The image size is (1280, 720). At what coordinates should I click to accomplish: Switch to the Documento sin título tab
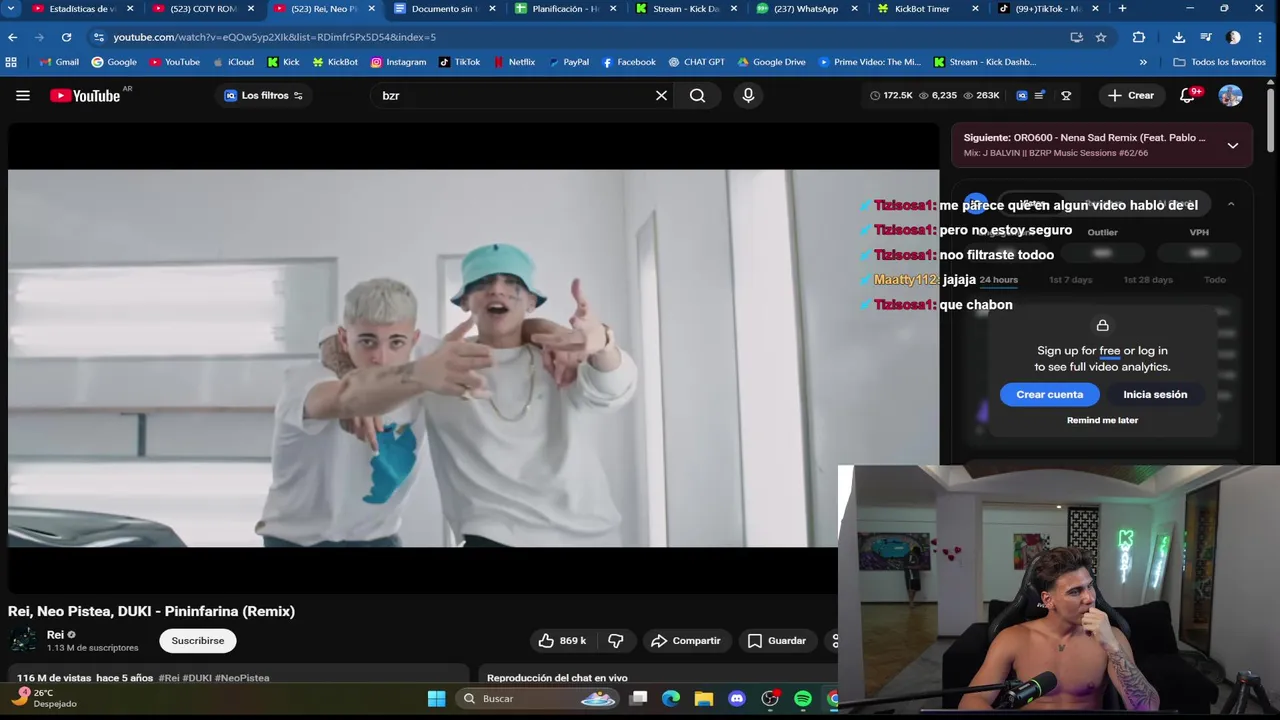(443, 9)
